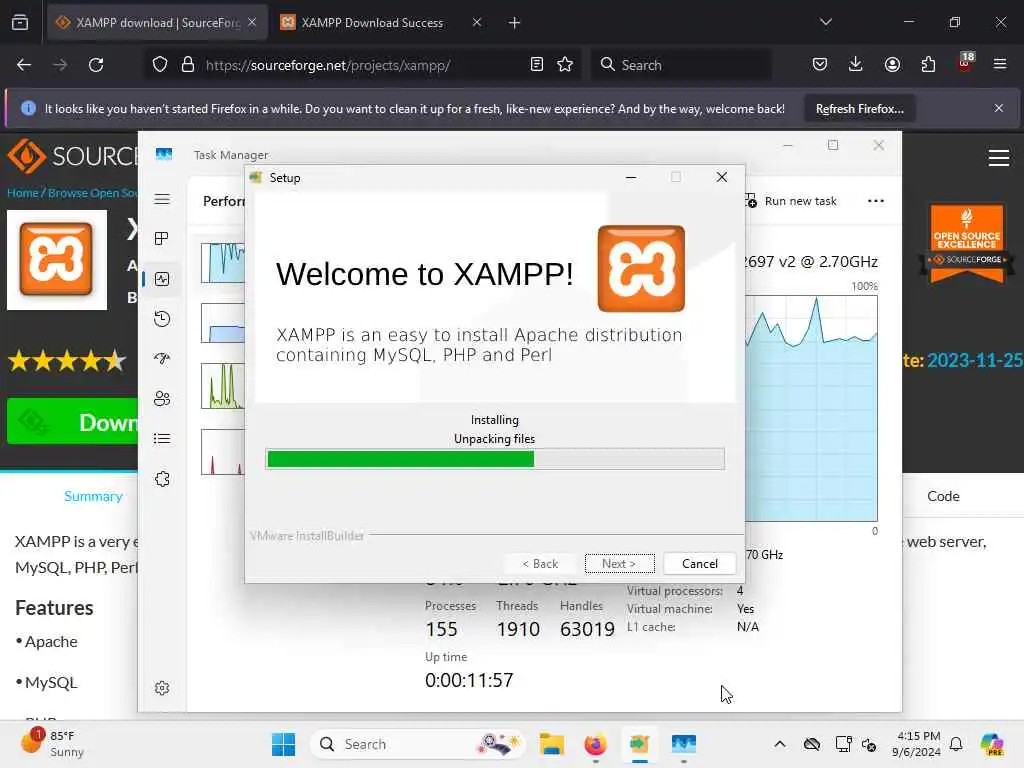
Task: Click extension icon with 18 badge
Action: [x=965, y=63]
